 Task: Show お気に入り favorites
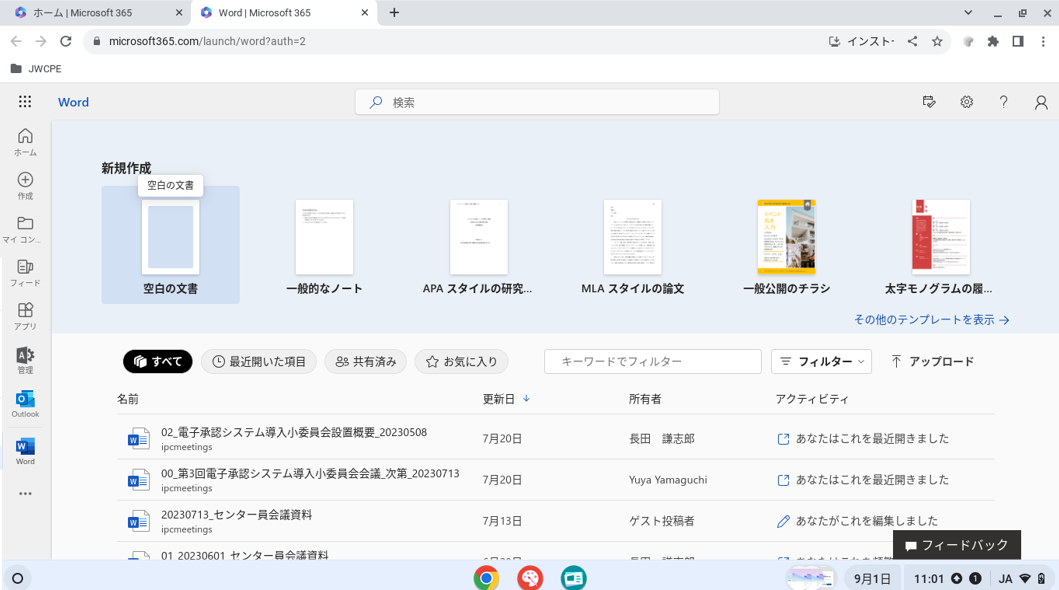point(461,362)
